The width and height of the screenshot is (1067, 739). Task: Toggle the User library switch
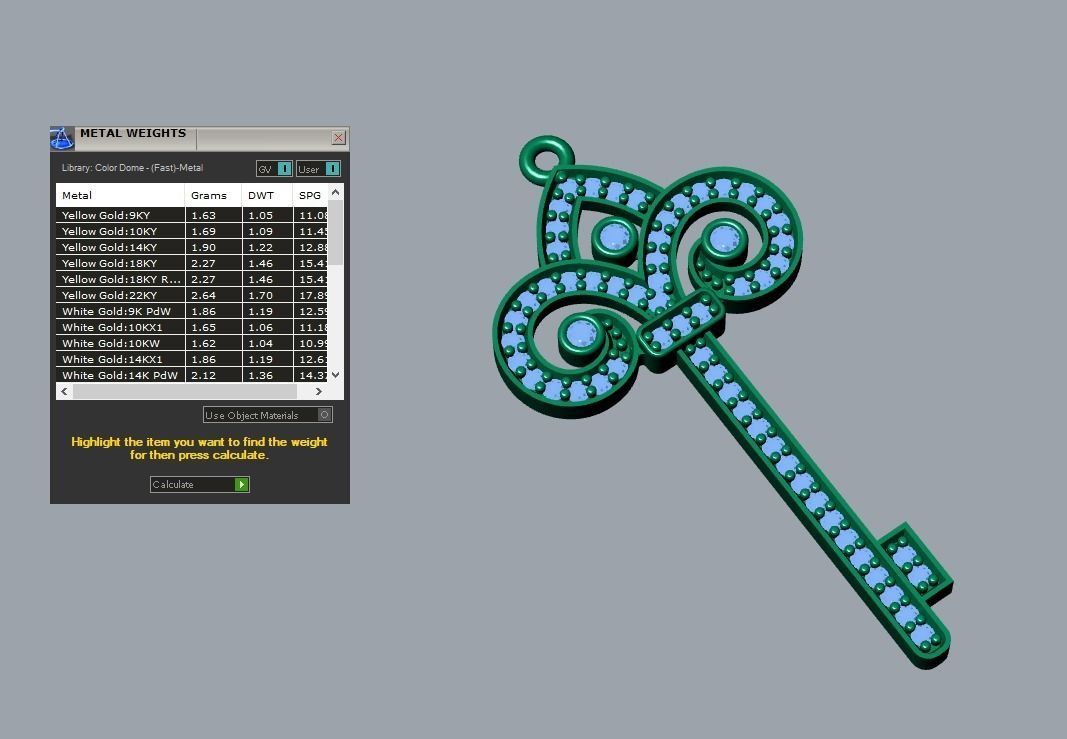pyautogui.click(x=318, y=169)
